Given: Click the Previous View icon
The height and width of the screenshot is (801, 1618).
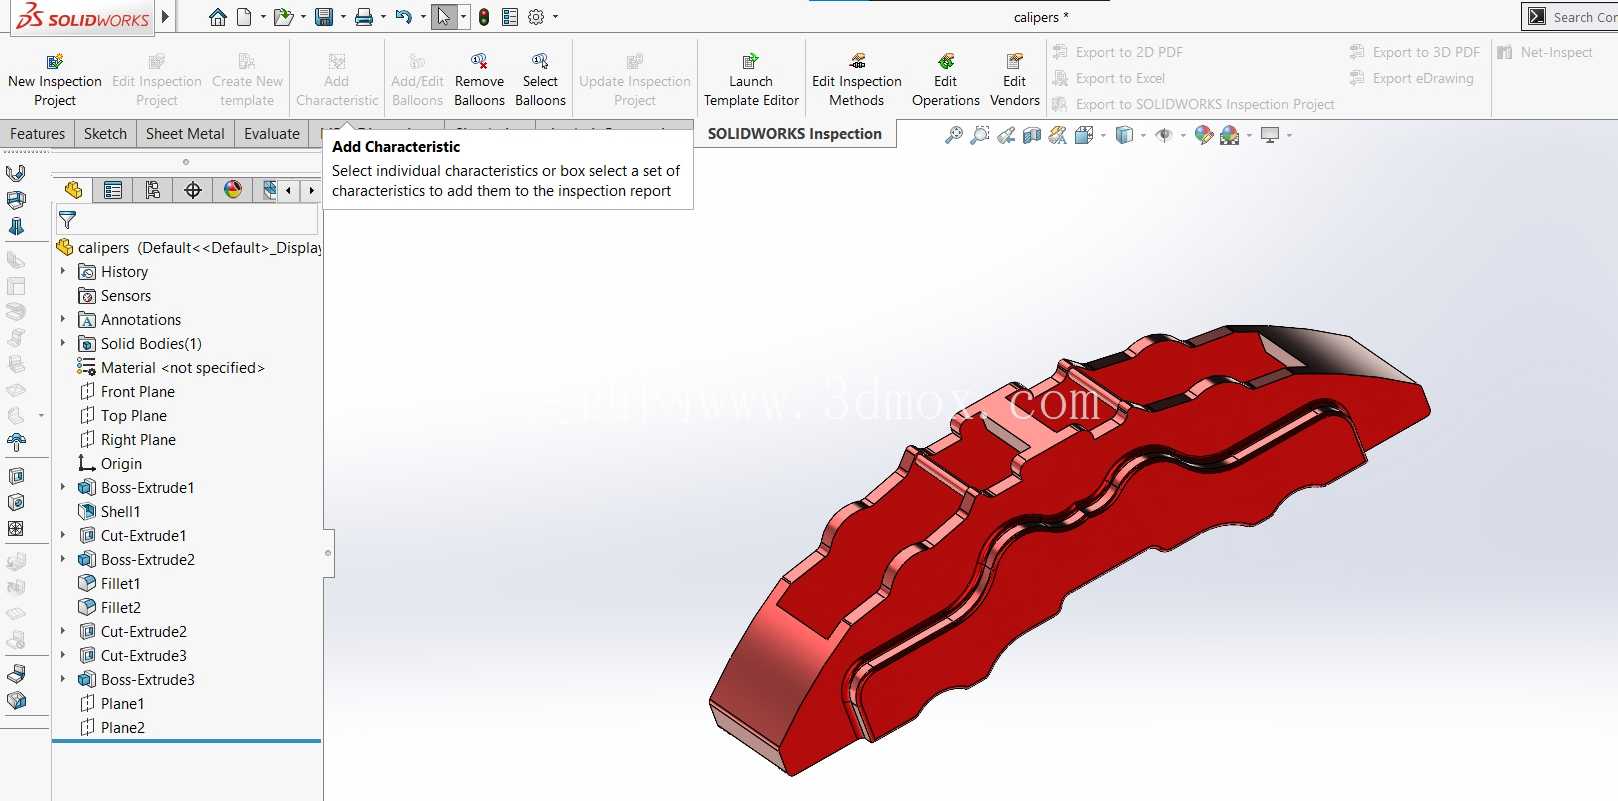Looking at the screenshot, I should tap(1006, 135).
